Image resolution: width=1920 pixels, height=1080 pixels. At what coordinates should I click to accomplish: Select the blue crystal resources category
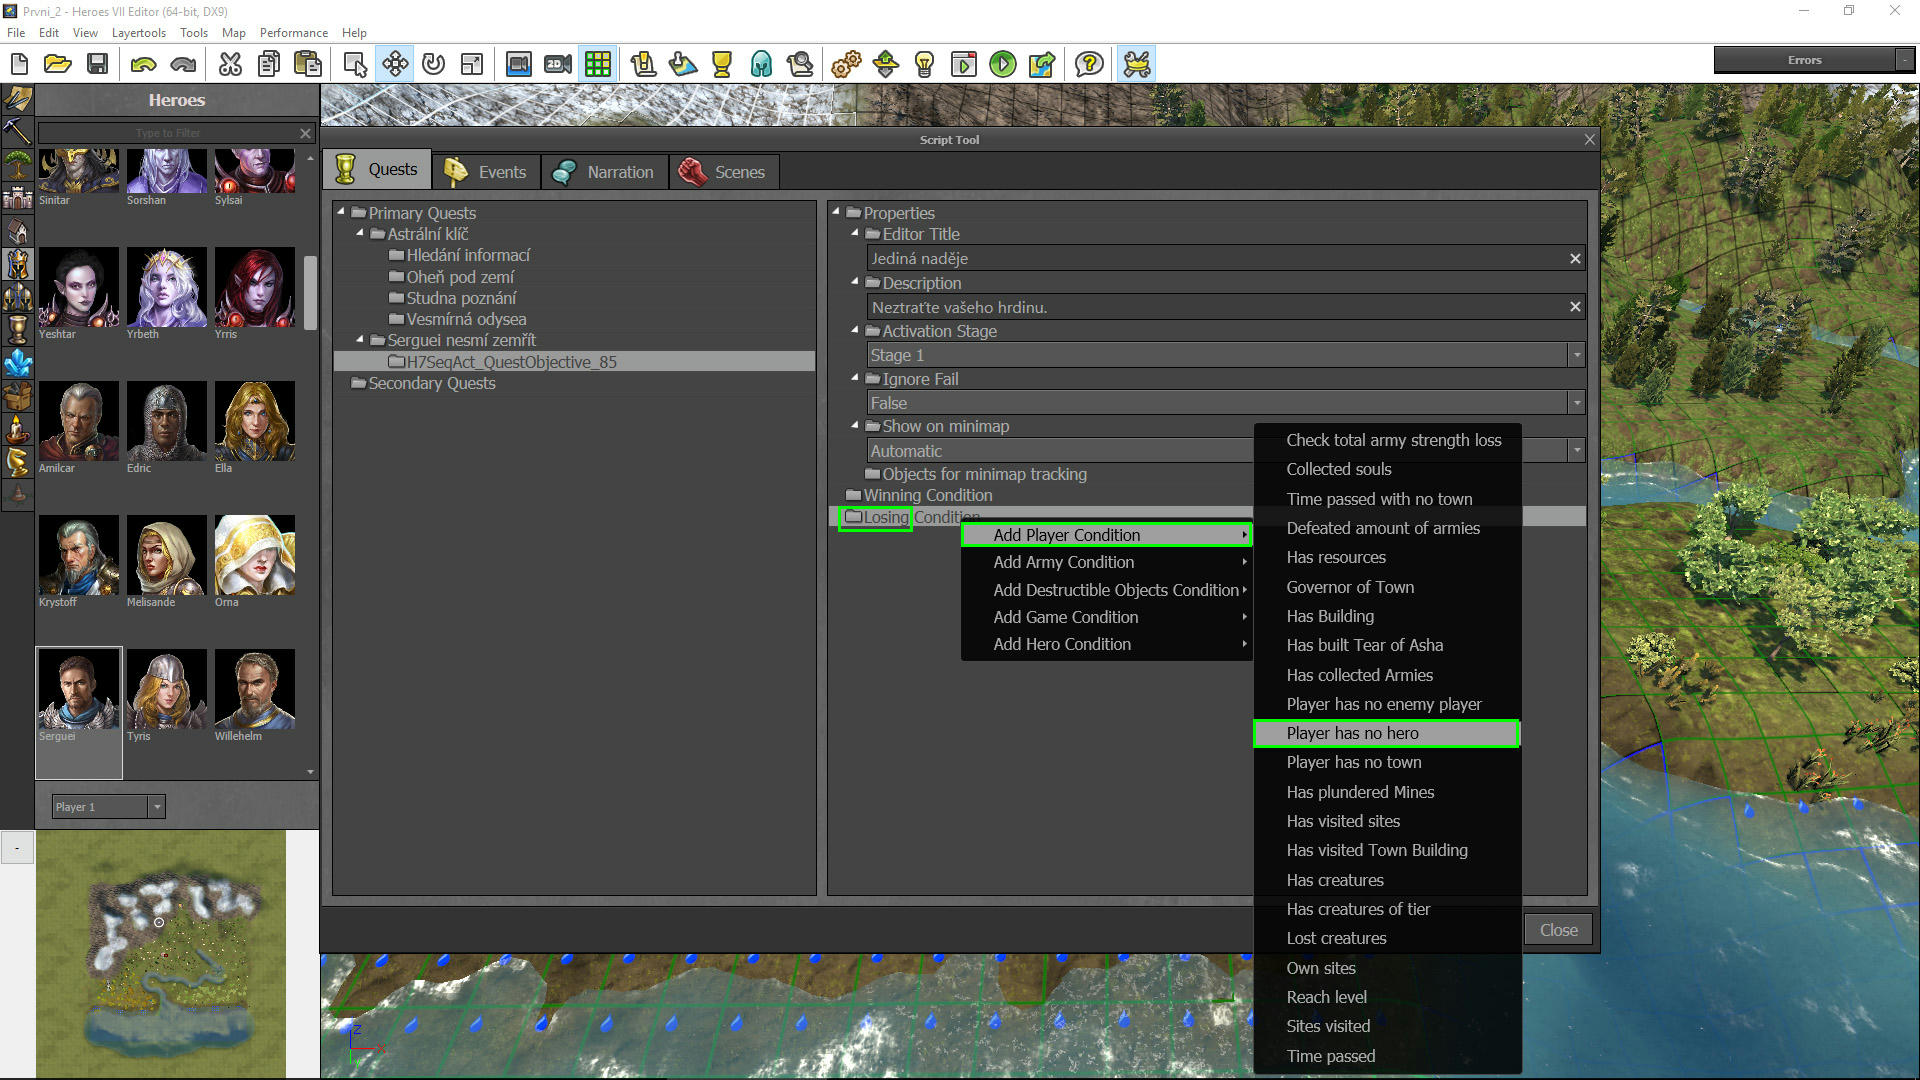point(17,362)
